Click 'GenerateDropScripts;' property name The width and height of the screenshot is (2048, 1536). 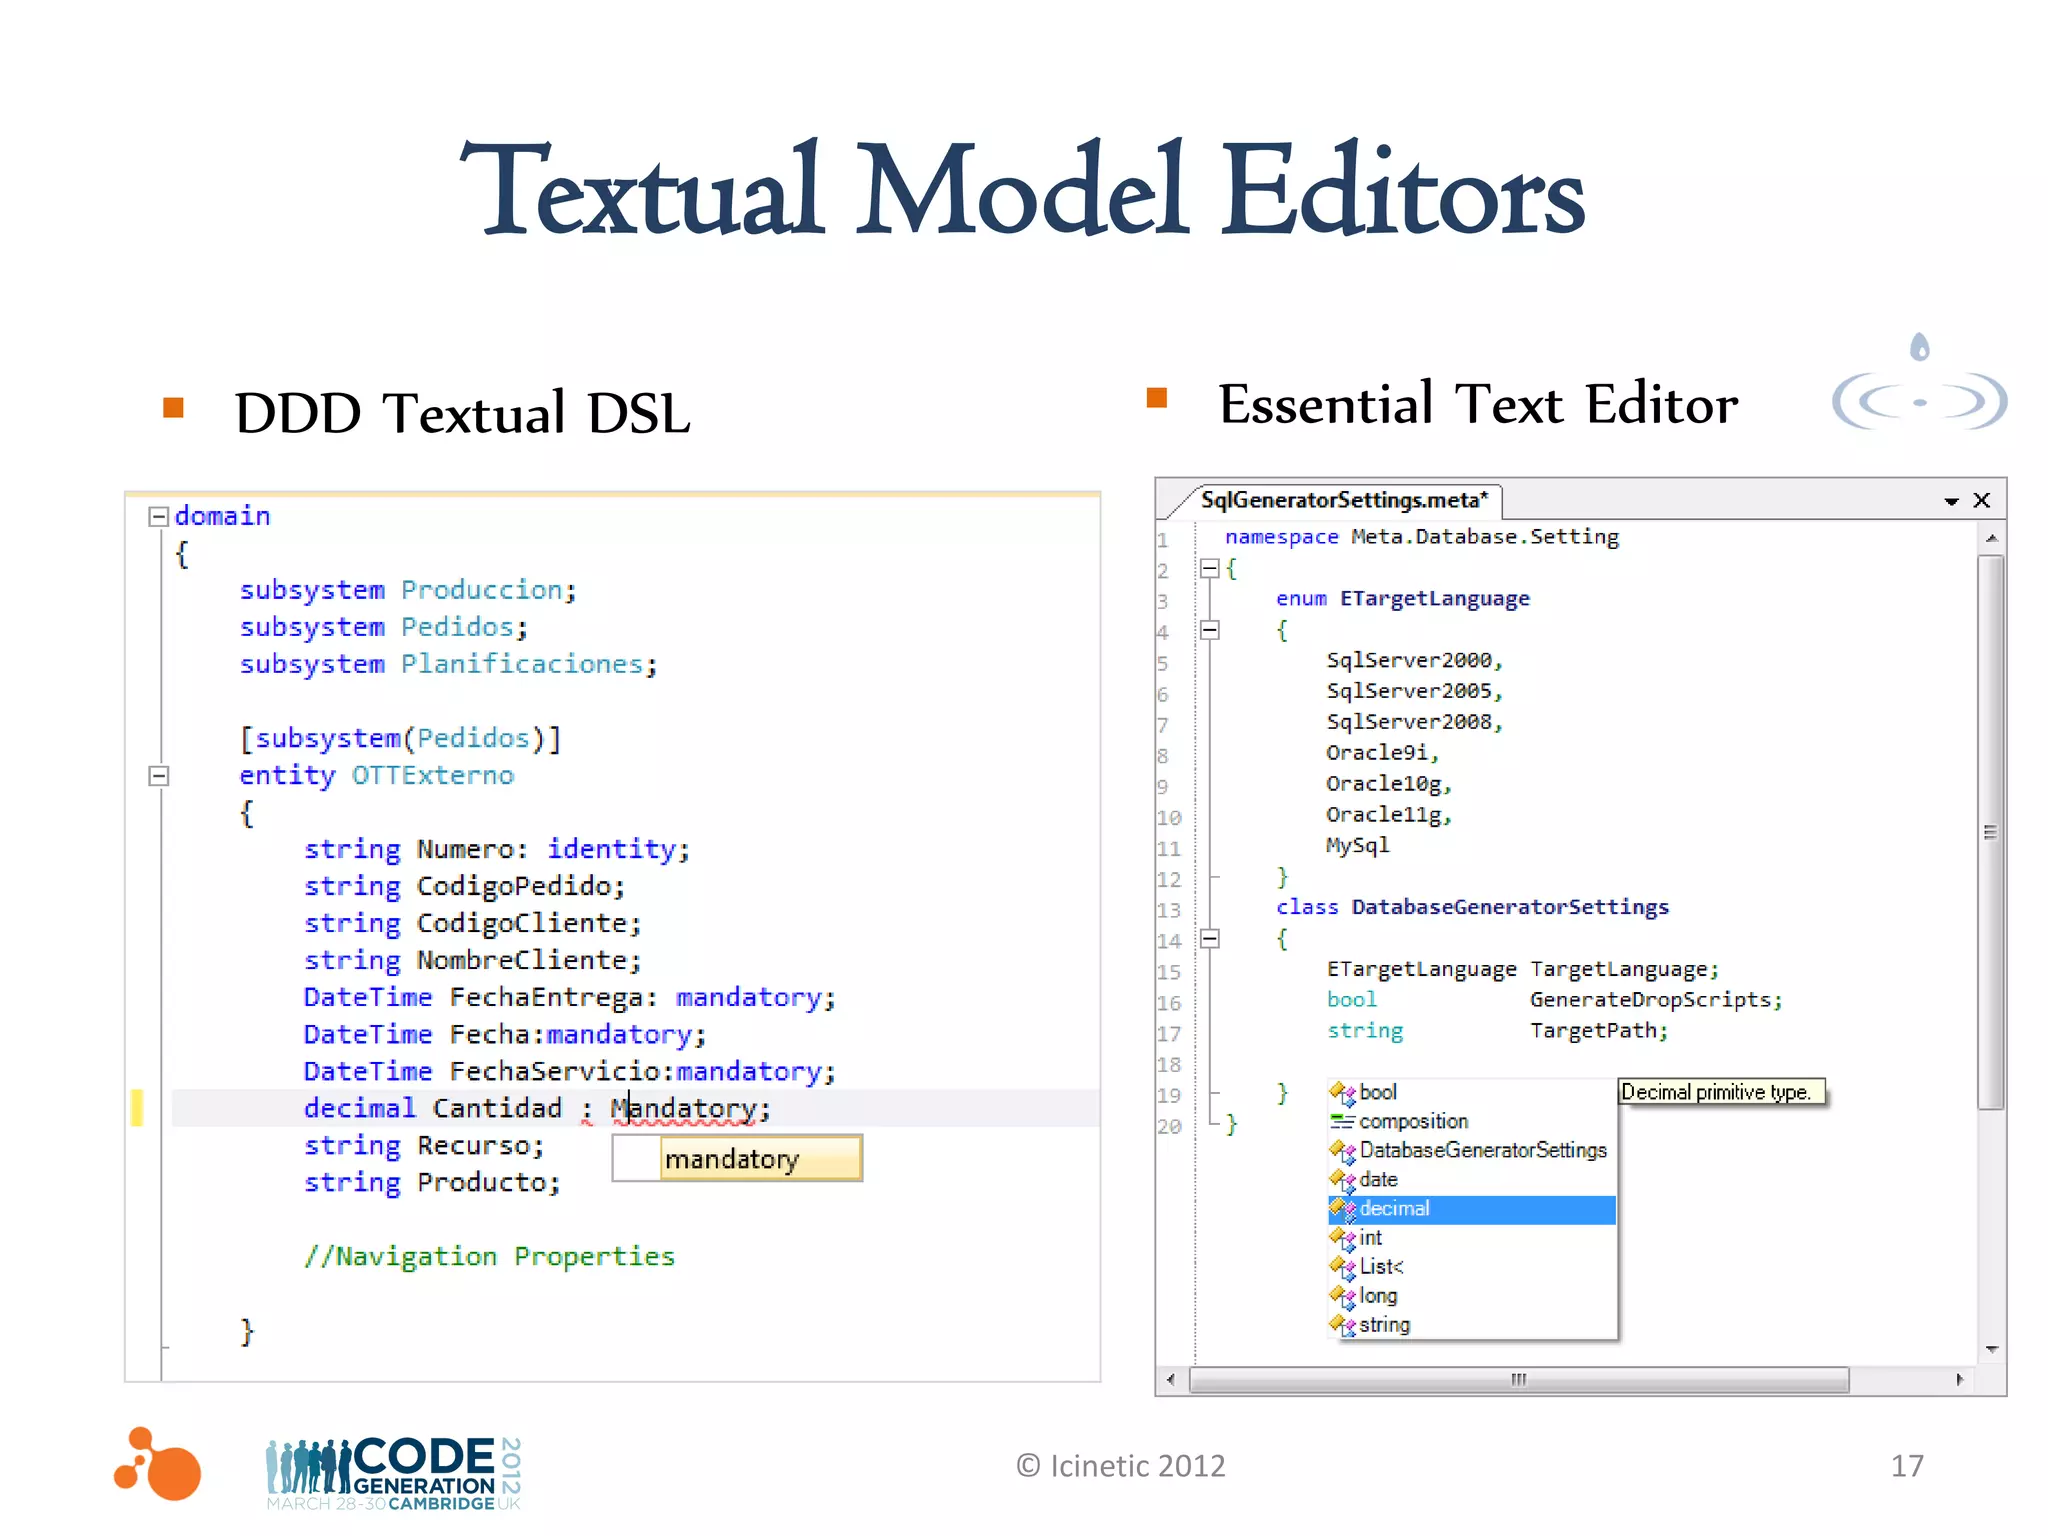[1656, 1000]
